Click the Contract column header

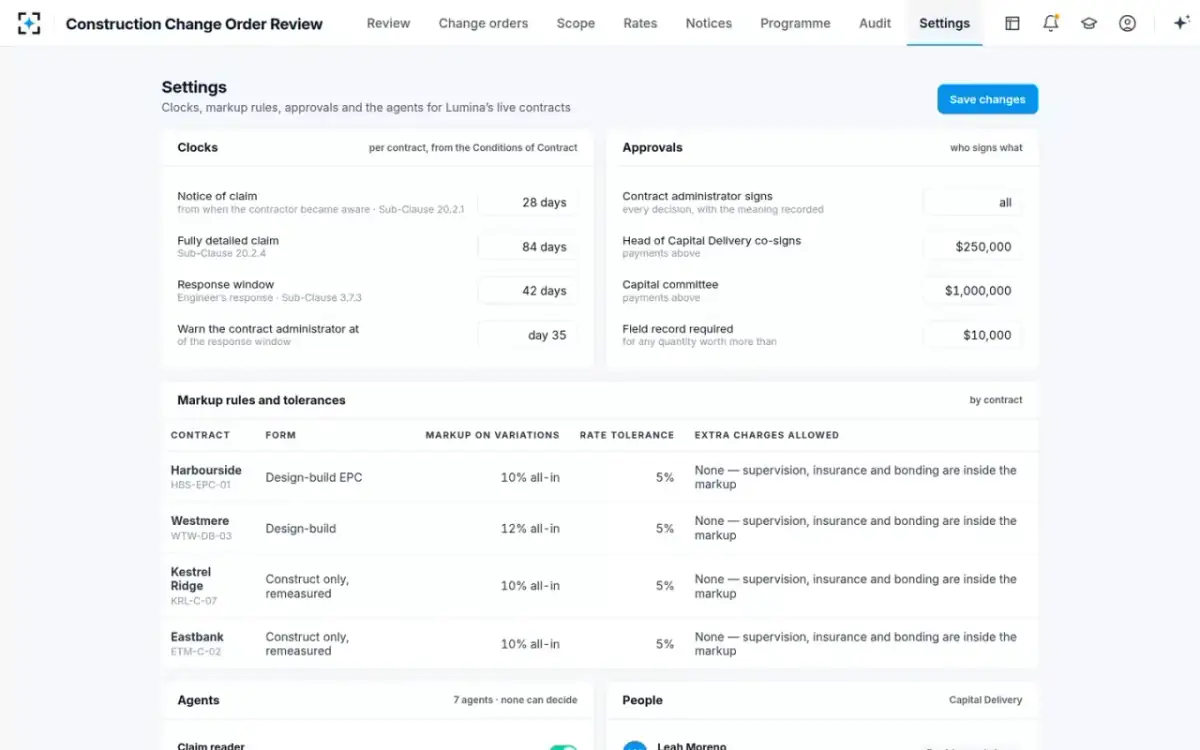tap(200, 435)
